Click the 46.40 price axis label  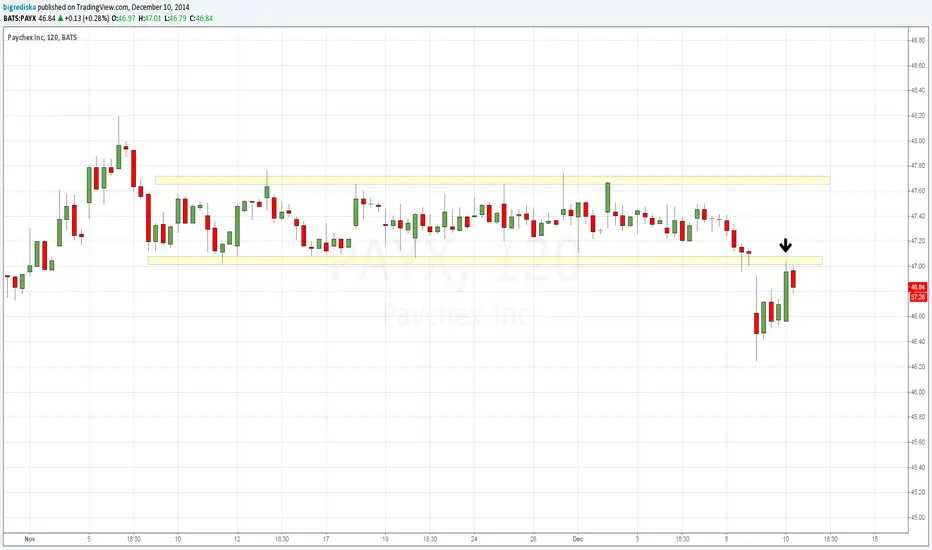point(918,341)
